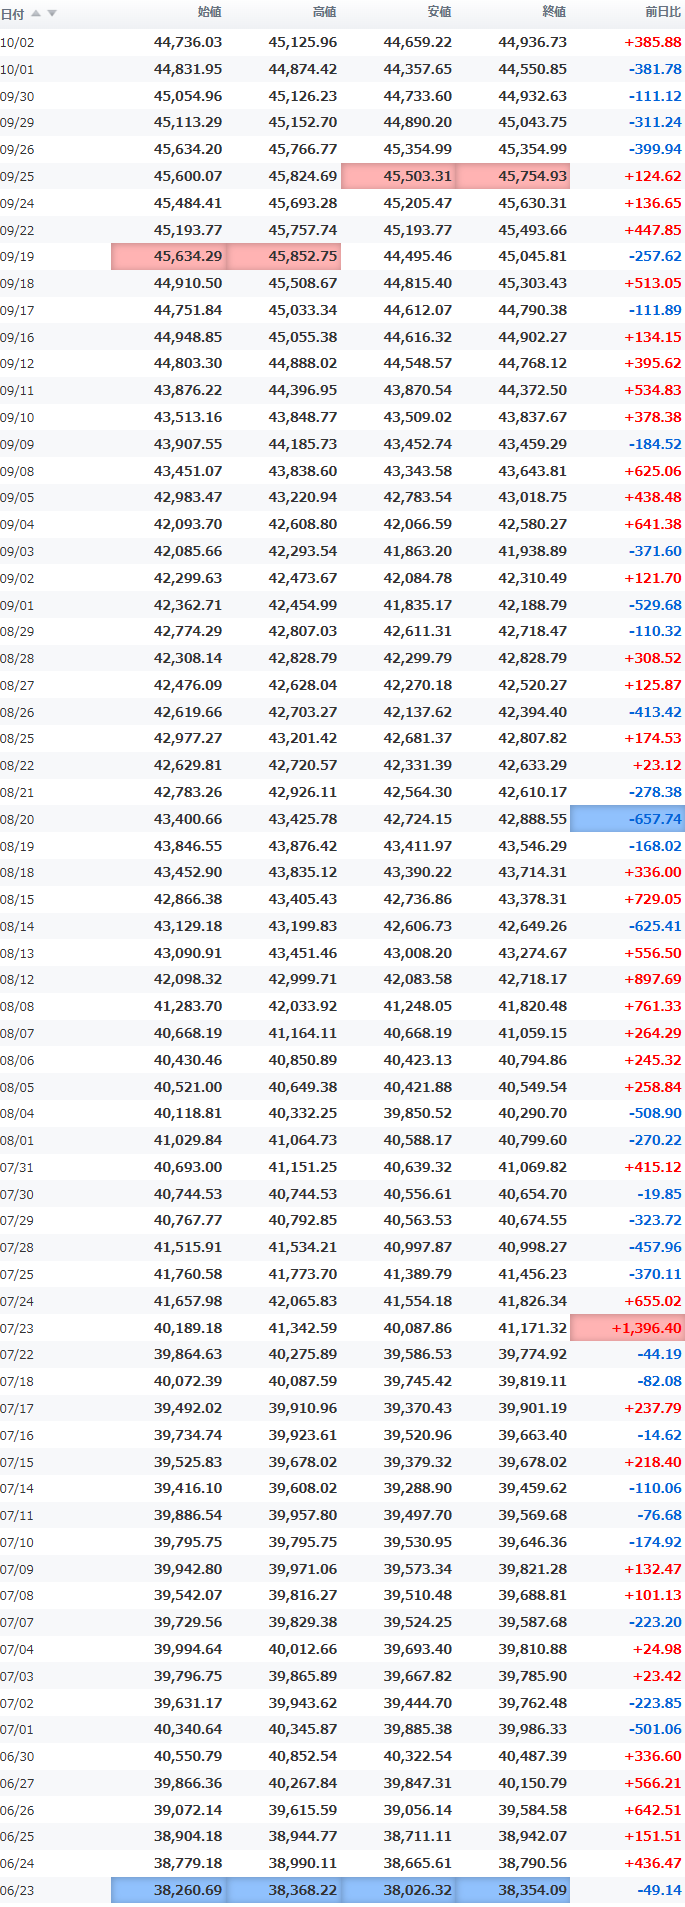Select highlighted closing price 38,354.09

[x=513, y=1890]
